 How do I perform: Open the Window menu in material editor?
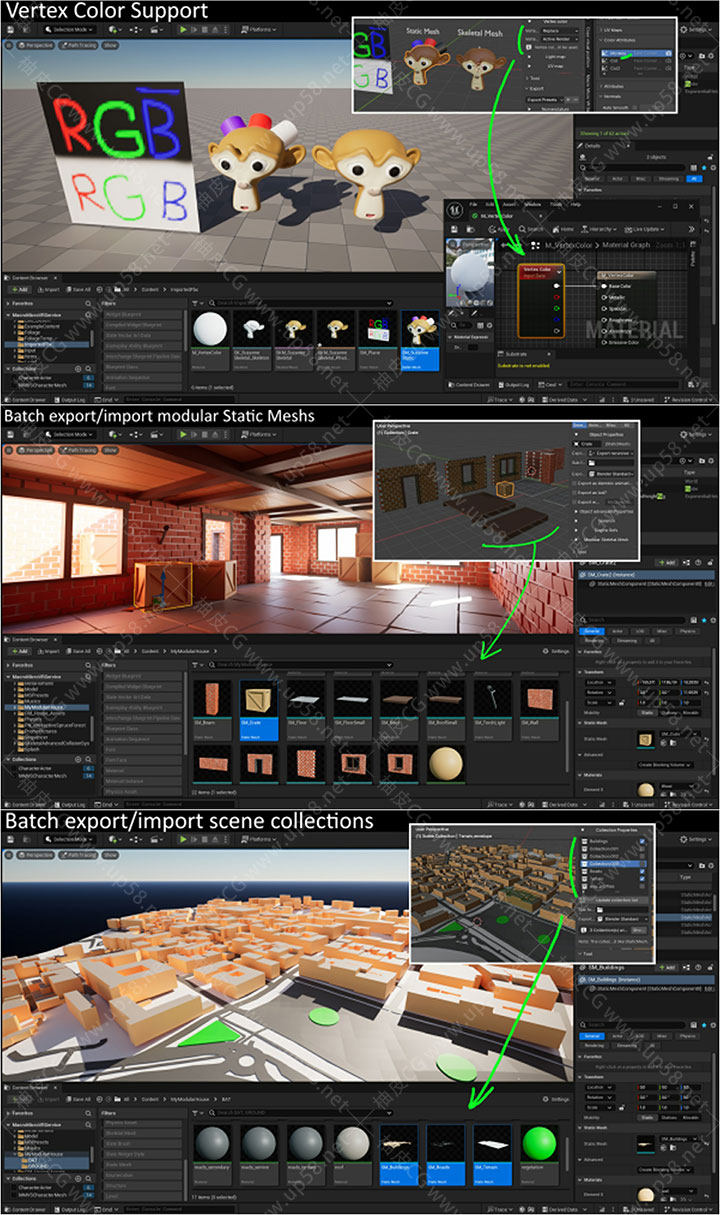click(x=532, y=203)
